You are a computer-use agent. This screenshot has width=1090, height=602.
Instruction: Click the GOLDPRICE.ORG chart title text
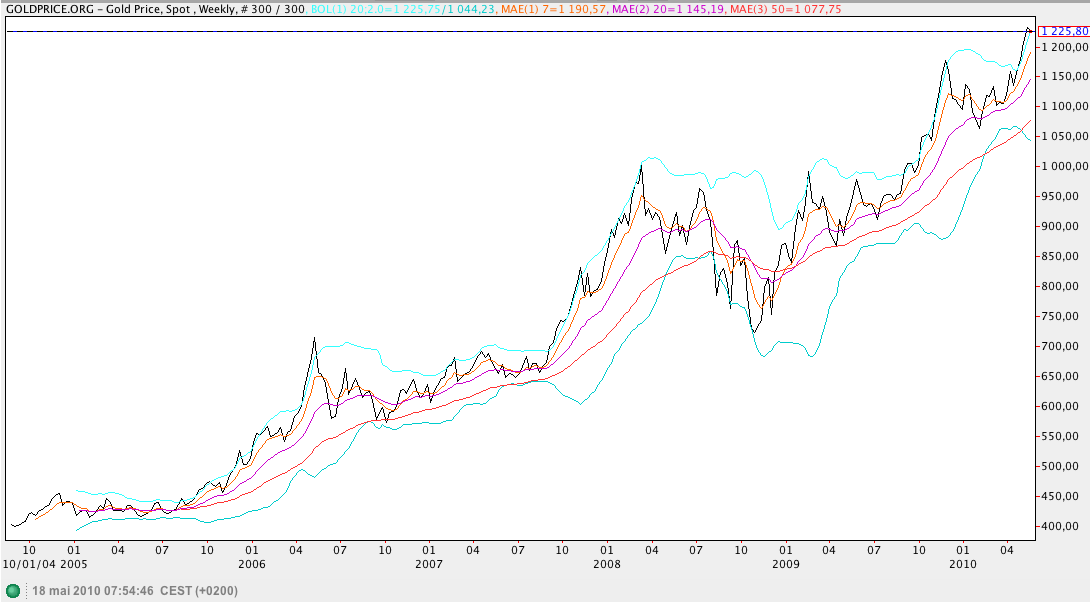pos(40,7)
